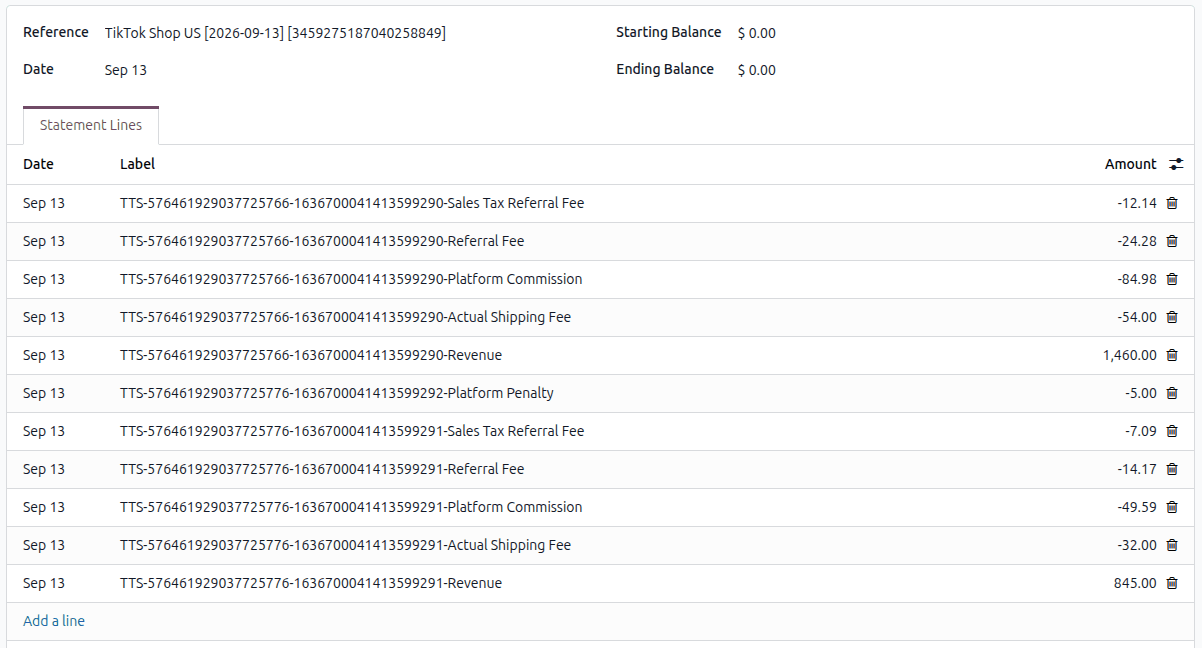Select label ending 599290-Referral Fee

[322, 241]
